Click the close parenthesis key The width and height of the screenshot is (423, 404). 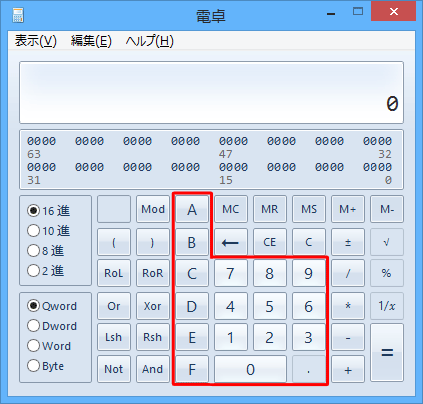point(153,242)
